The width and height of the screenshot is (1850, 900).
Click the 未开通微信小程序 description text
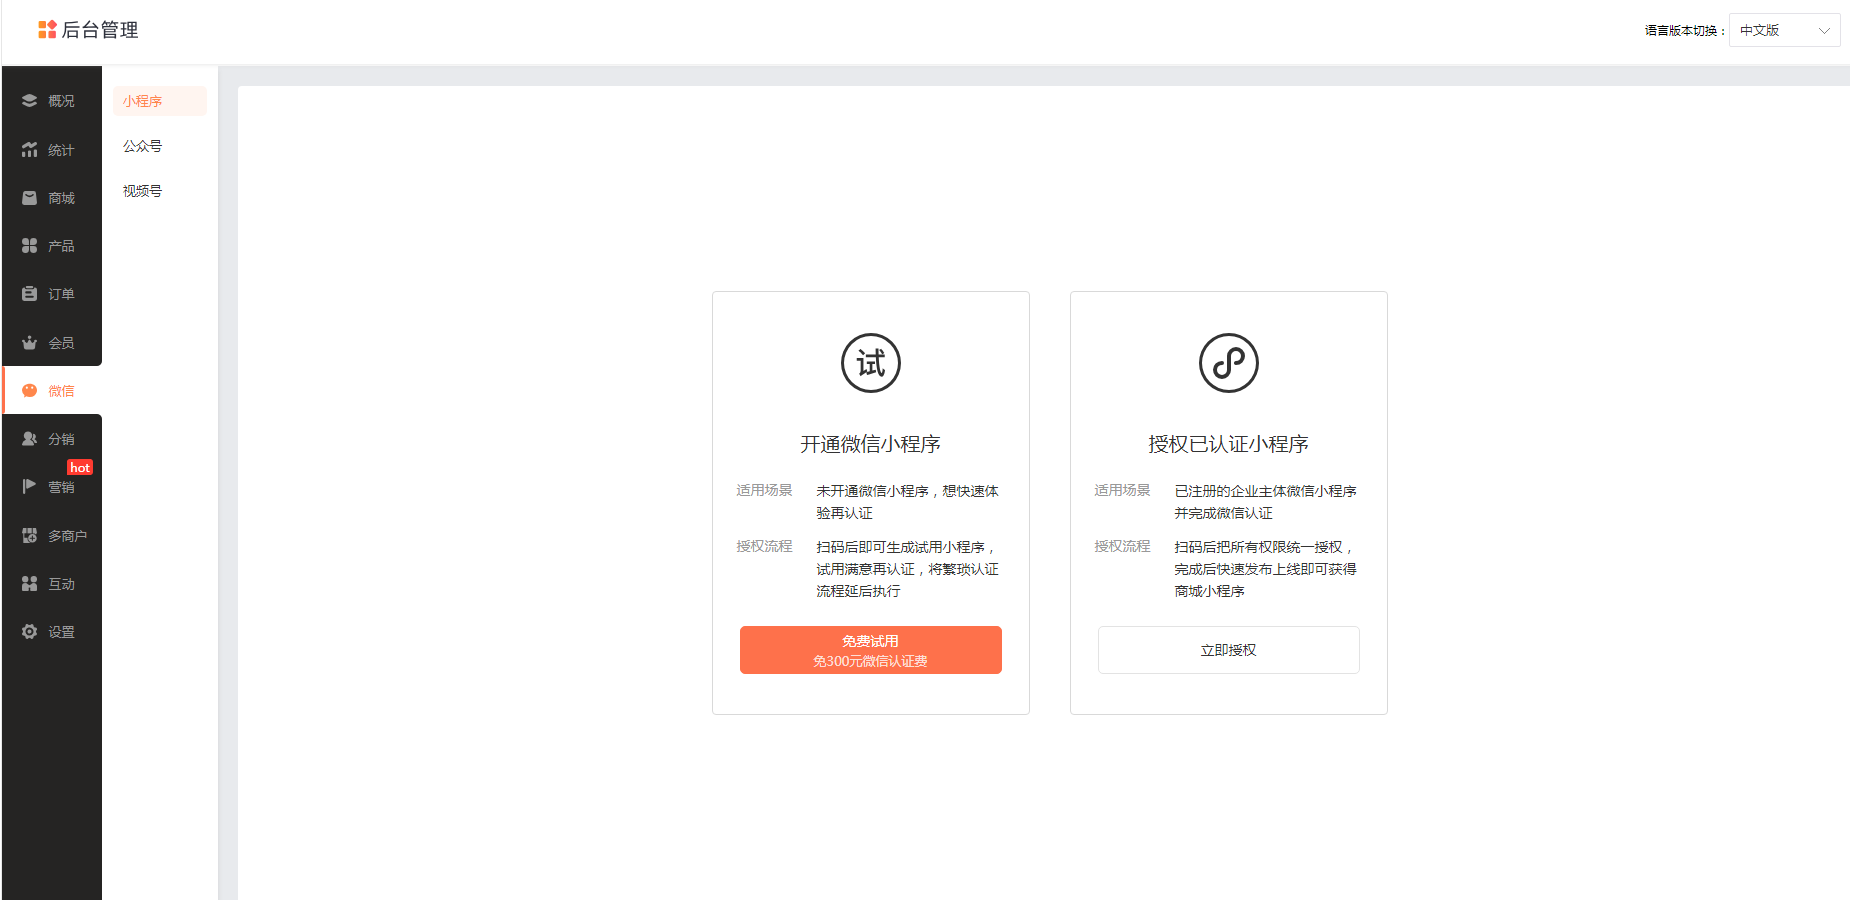click(907, 502)
